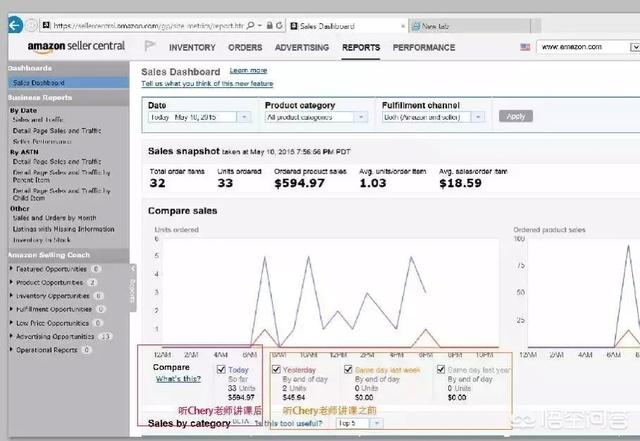The height and width of the screenshot is (441, 640).
Task: Collapse the sidebar using the Reports handle
Action: tap(133, 289)
